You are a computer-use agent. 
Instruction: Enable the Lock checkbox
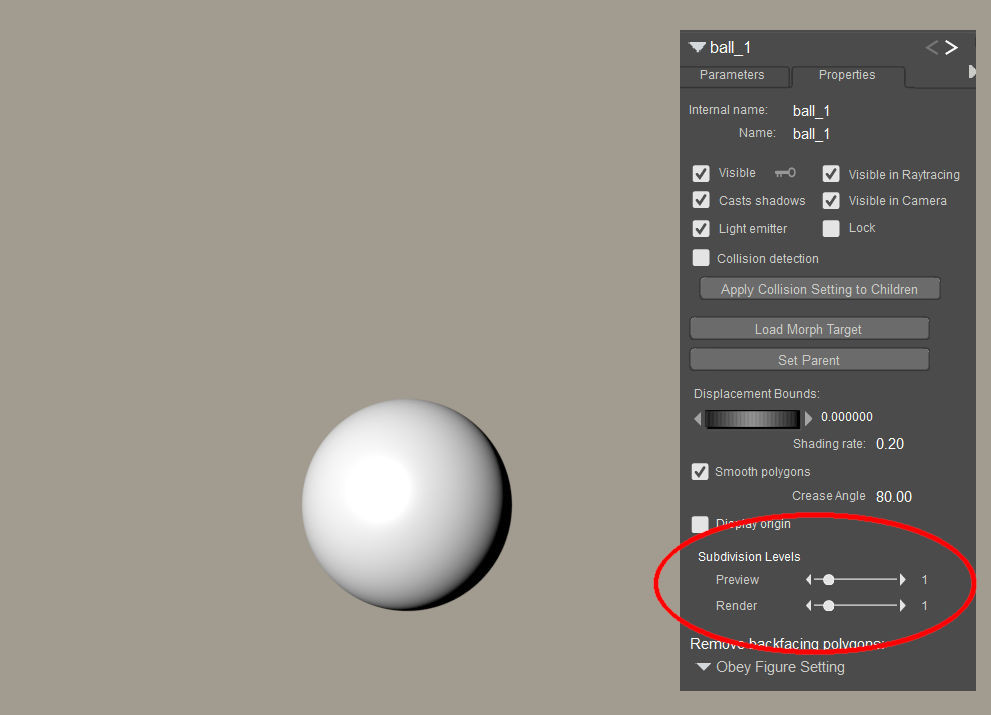click(831, 228)
